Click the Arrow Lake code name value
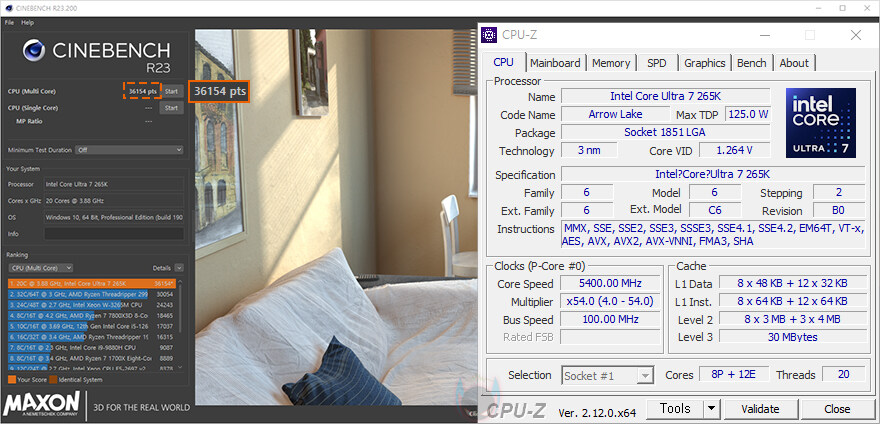This screenshot has height=424, width=880. (615, 114)
